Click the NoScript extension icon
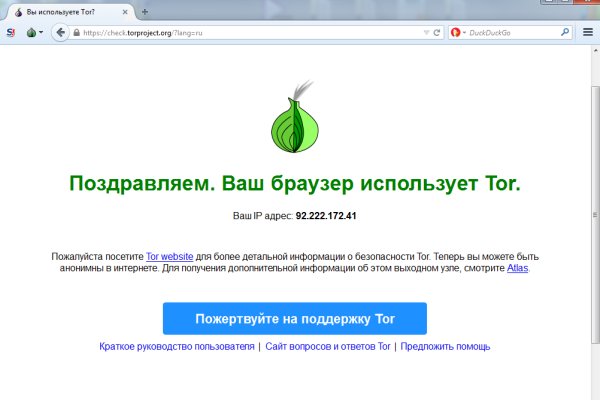Viewport: 600px width, 400px height. click(11, 32)
